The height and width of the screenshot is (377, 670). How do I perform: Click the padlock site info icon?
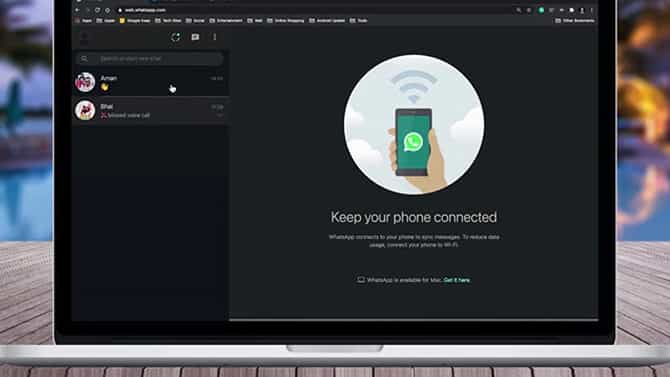point(120,10)
